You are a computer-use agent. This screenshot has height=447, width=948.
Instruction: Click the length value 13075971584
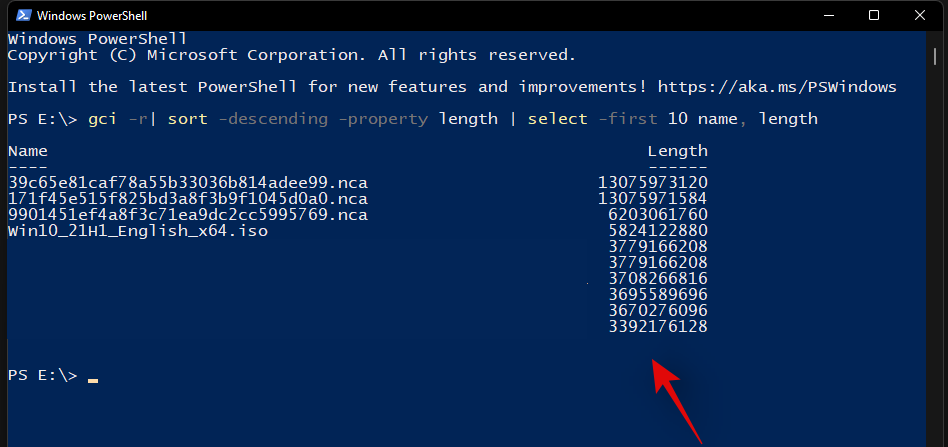click(652, 199)
